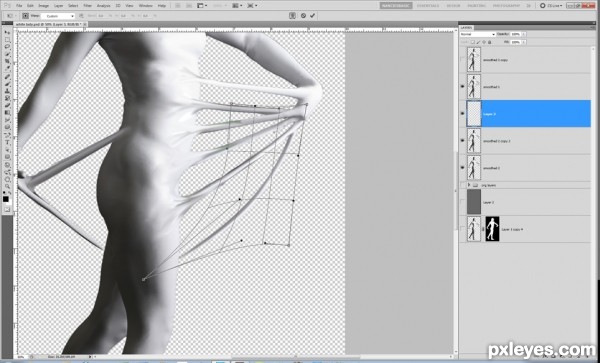Open the Screen Mode dropdown
Viewport: 600px width, 363px height.
coord(252,5)
